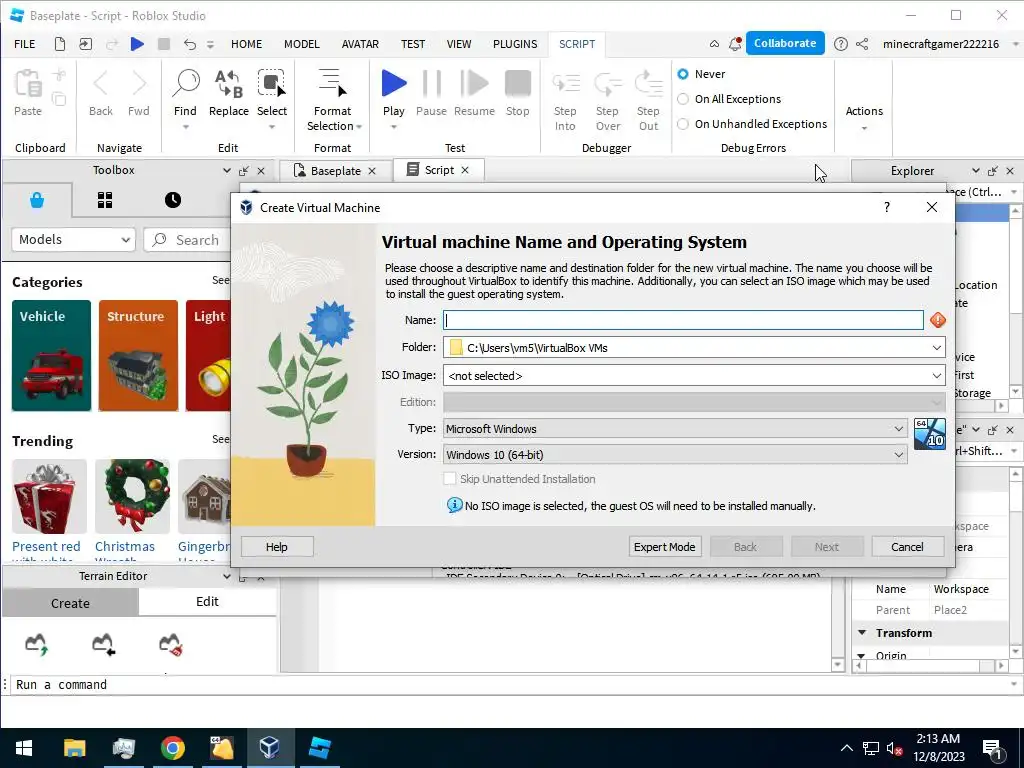Click the share icon near username
The image size is (1024, 768).
[x=862, y=44]
